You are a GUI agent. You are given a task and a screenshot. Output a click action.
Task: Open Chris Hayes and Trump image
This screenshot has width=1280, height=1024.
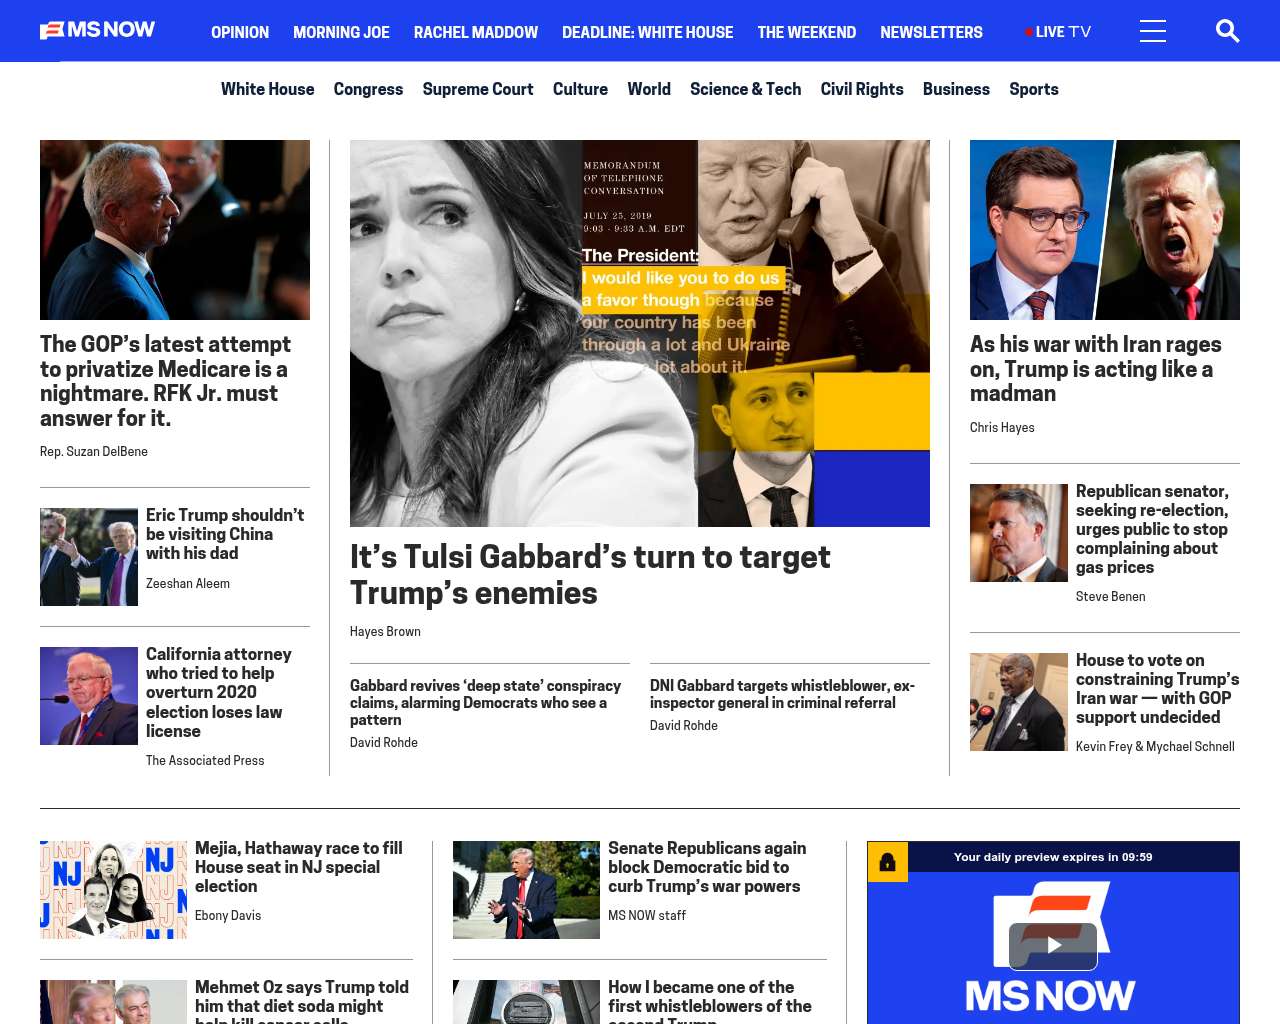click(x=1105, y=230)
